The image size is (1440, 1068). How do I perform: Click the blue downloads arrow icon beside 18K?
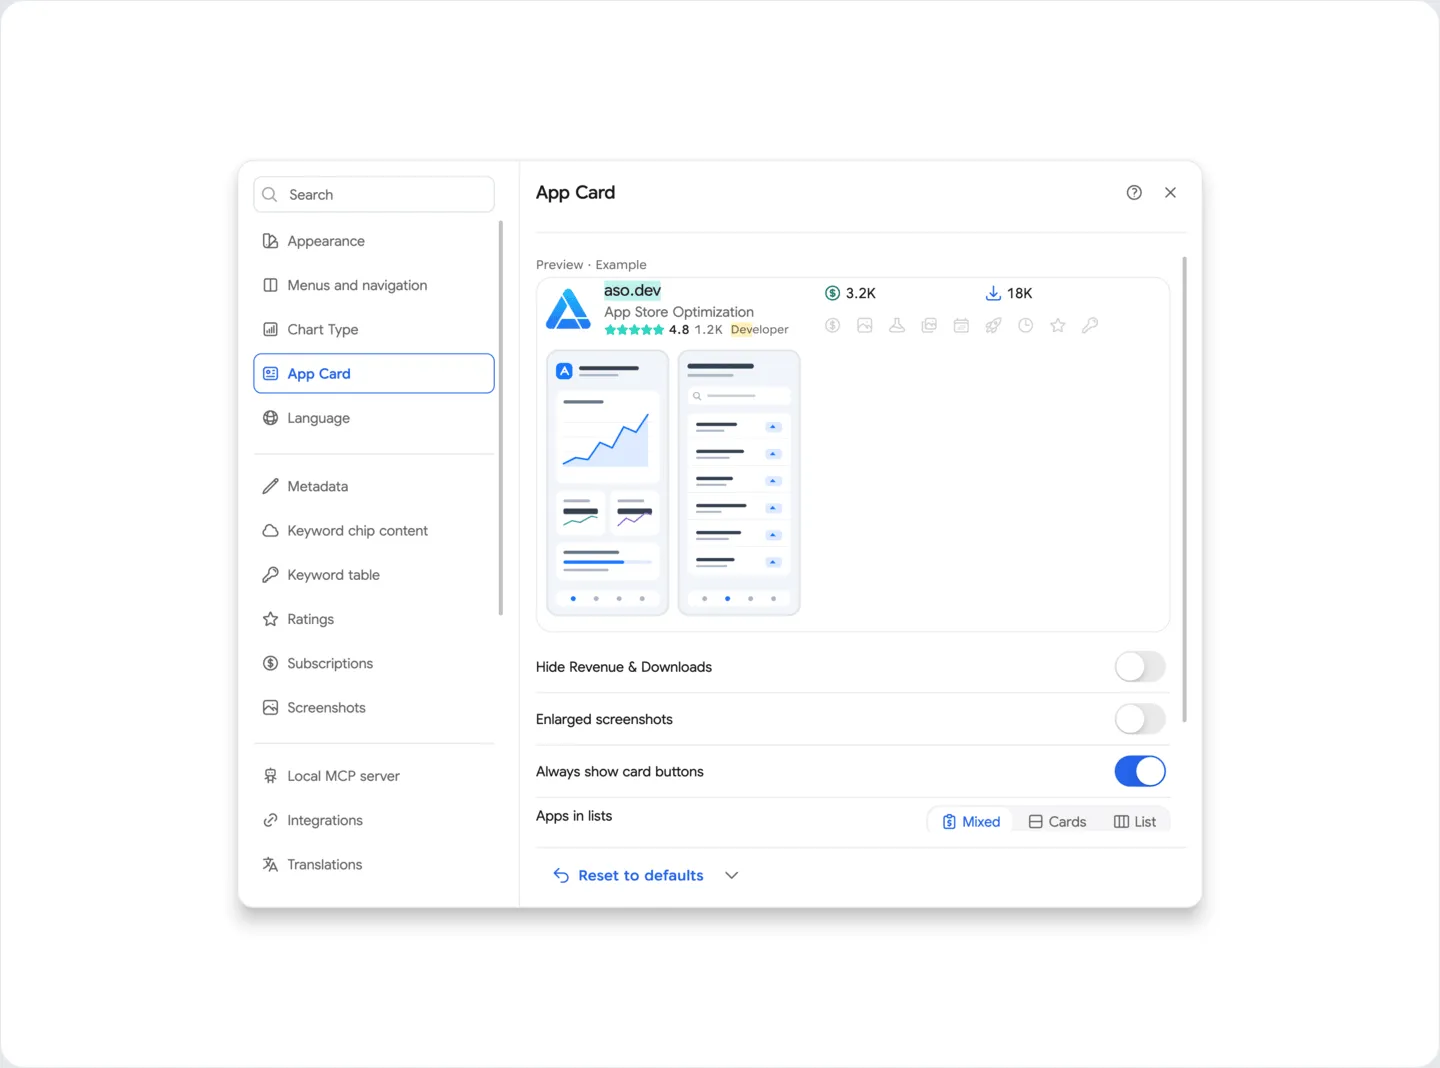coord(993,293)
